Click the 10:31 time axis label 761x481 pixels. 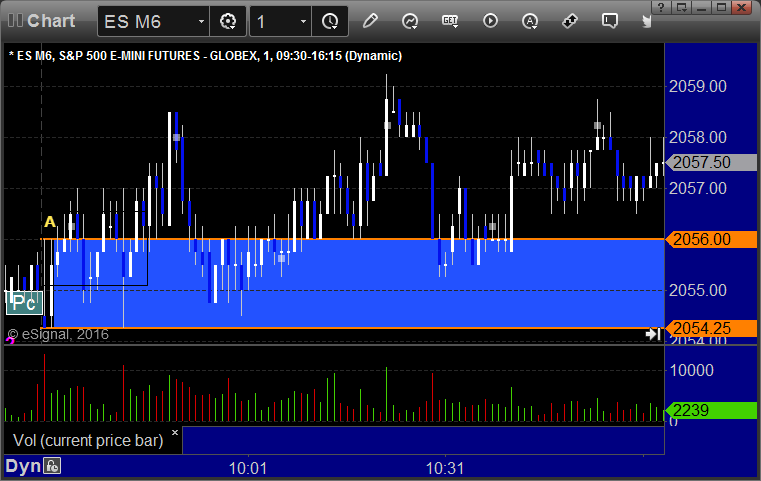tap(445, 468)
